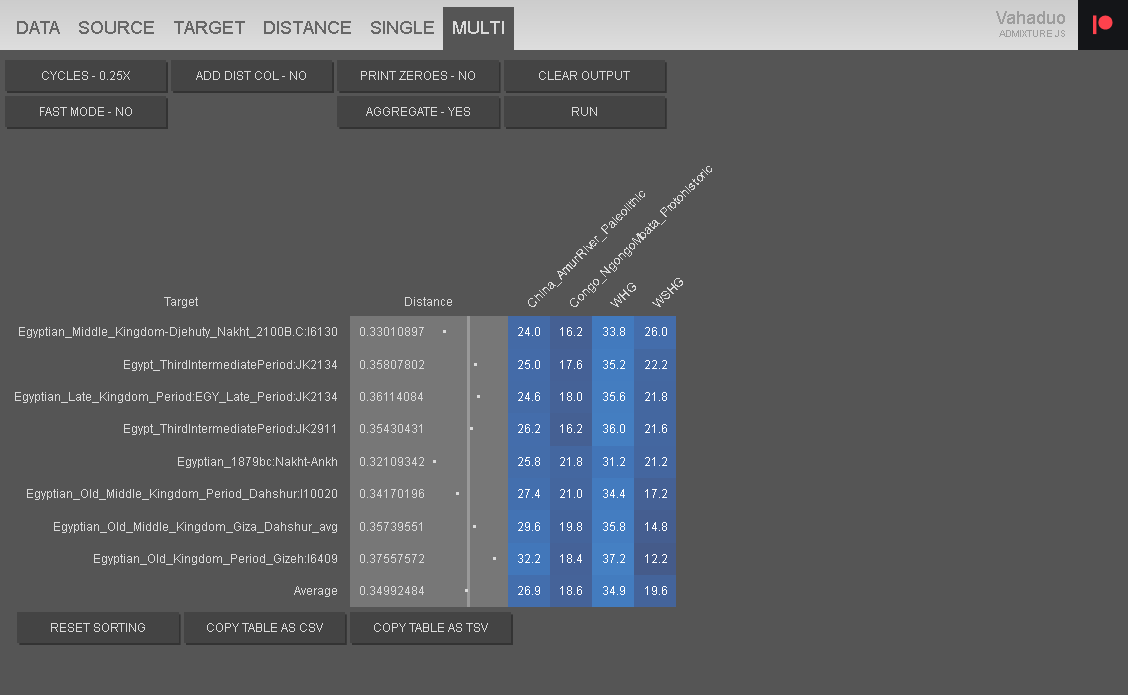Open the DATA tab

(38, 28)
